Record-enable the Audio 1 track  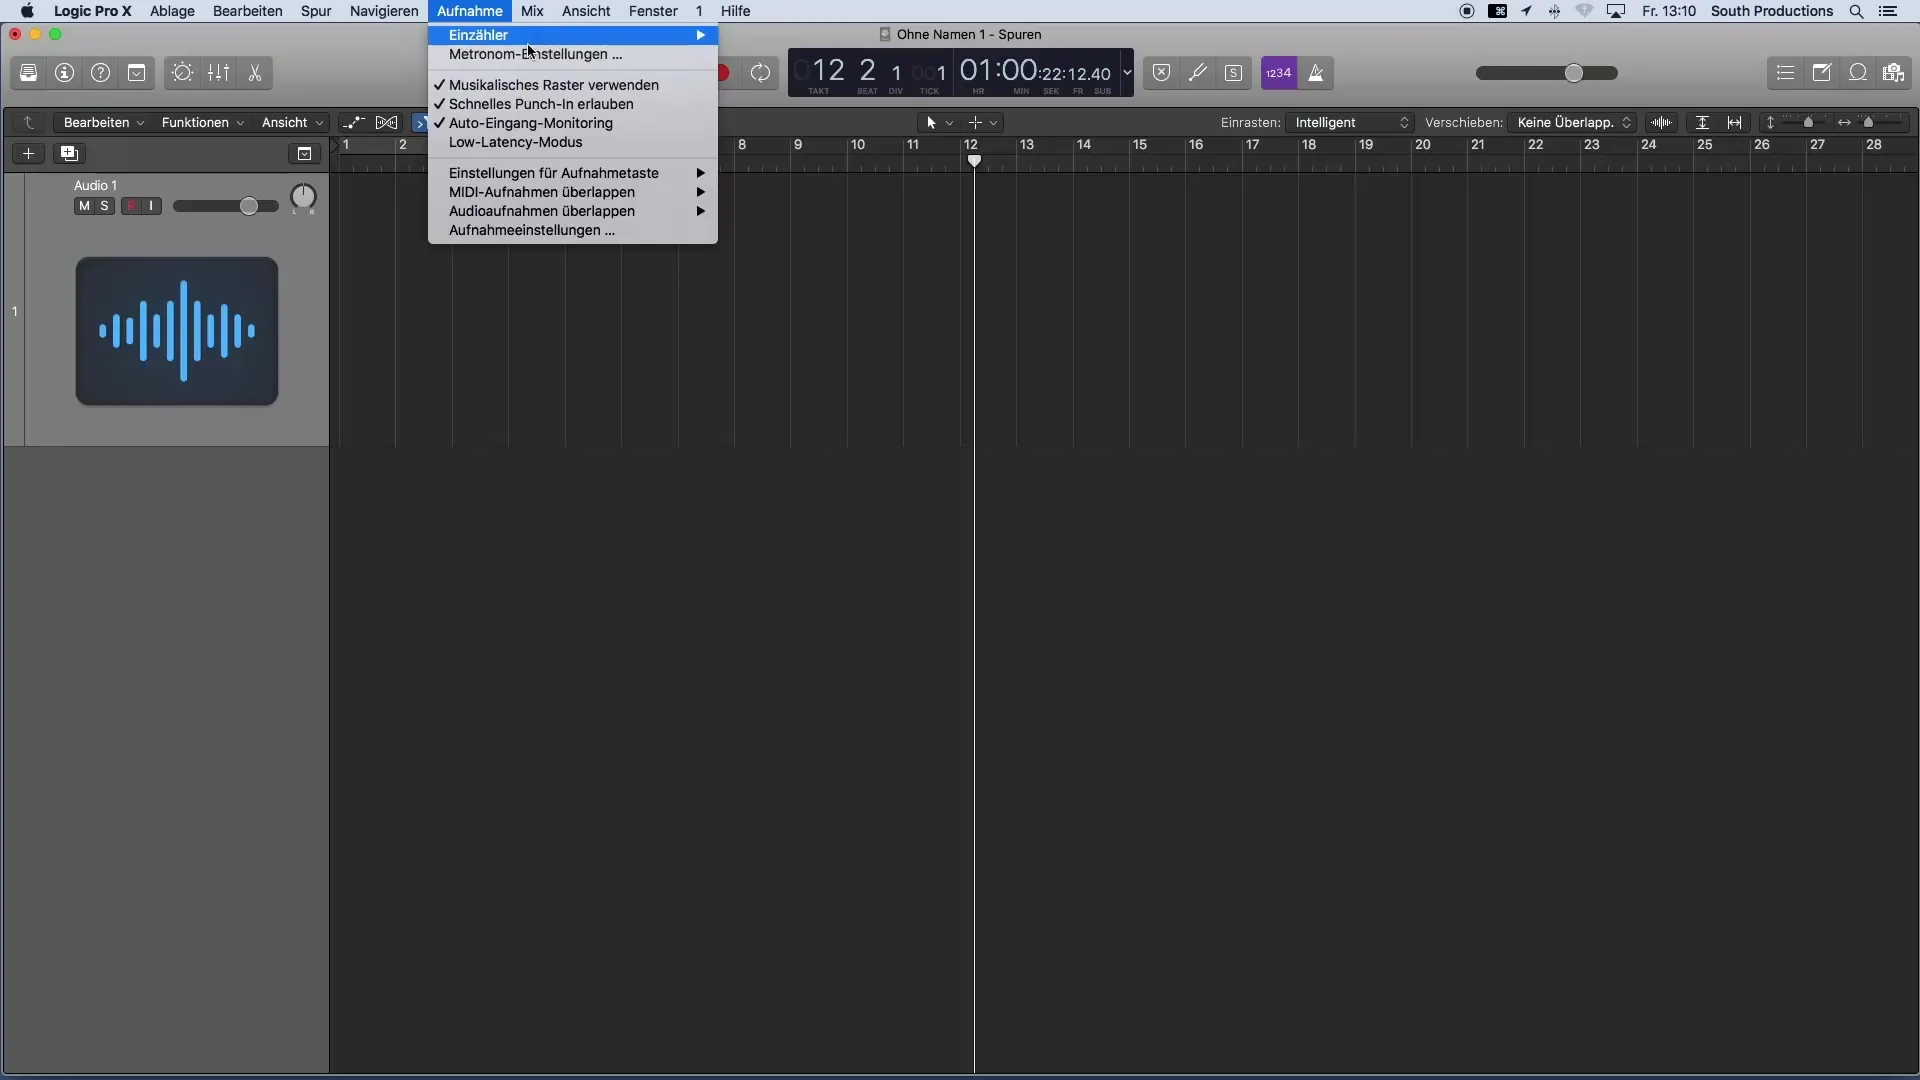(131, 206)
